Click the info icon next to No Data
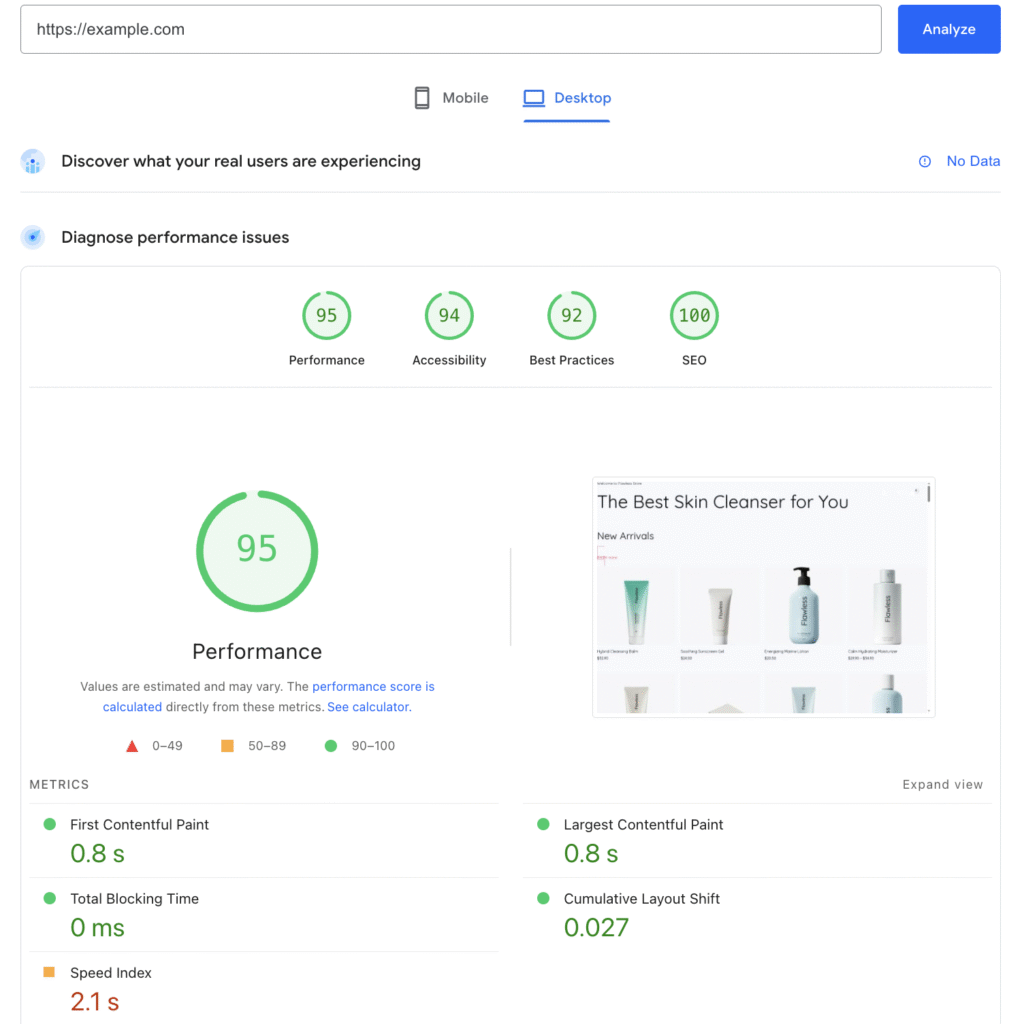Screen dimensions: 1024x1024 click(x=923, y=161)
